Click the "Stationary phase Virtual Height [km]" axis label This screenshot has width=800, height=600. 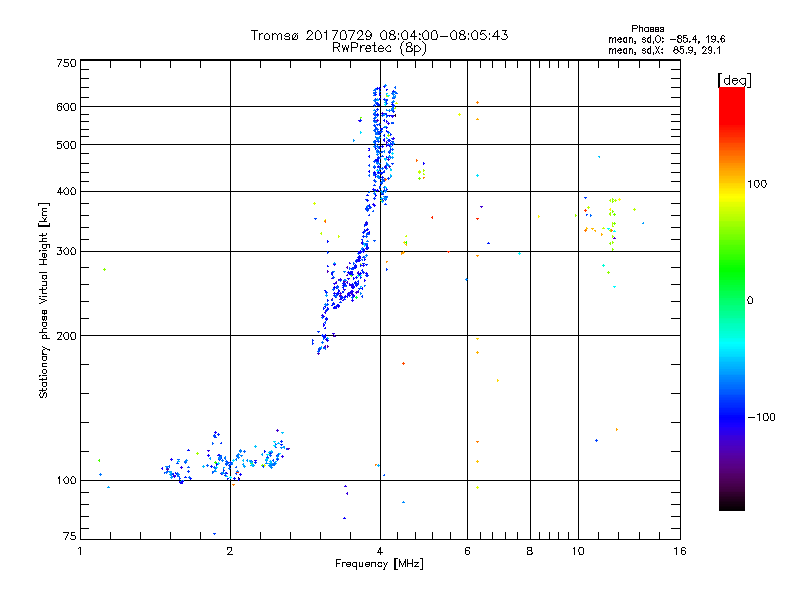43,300
